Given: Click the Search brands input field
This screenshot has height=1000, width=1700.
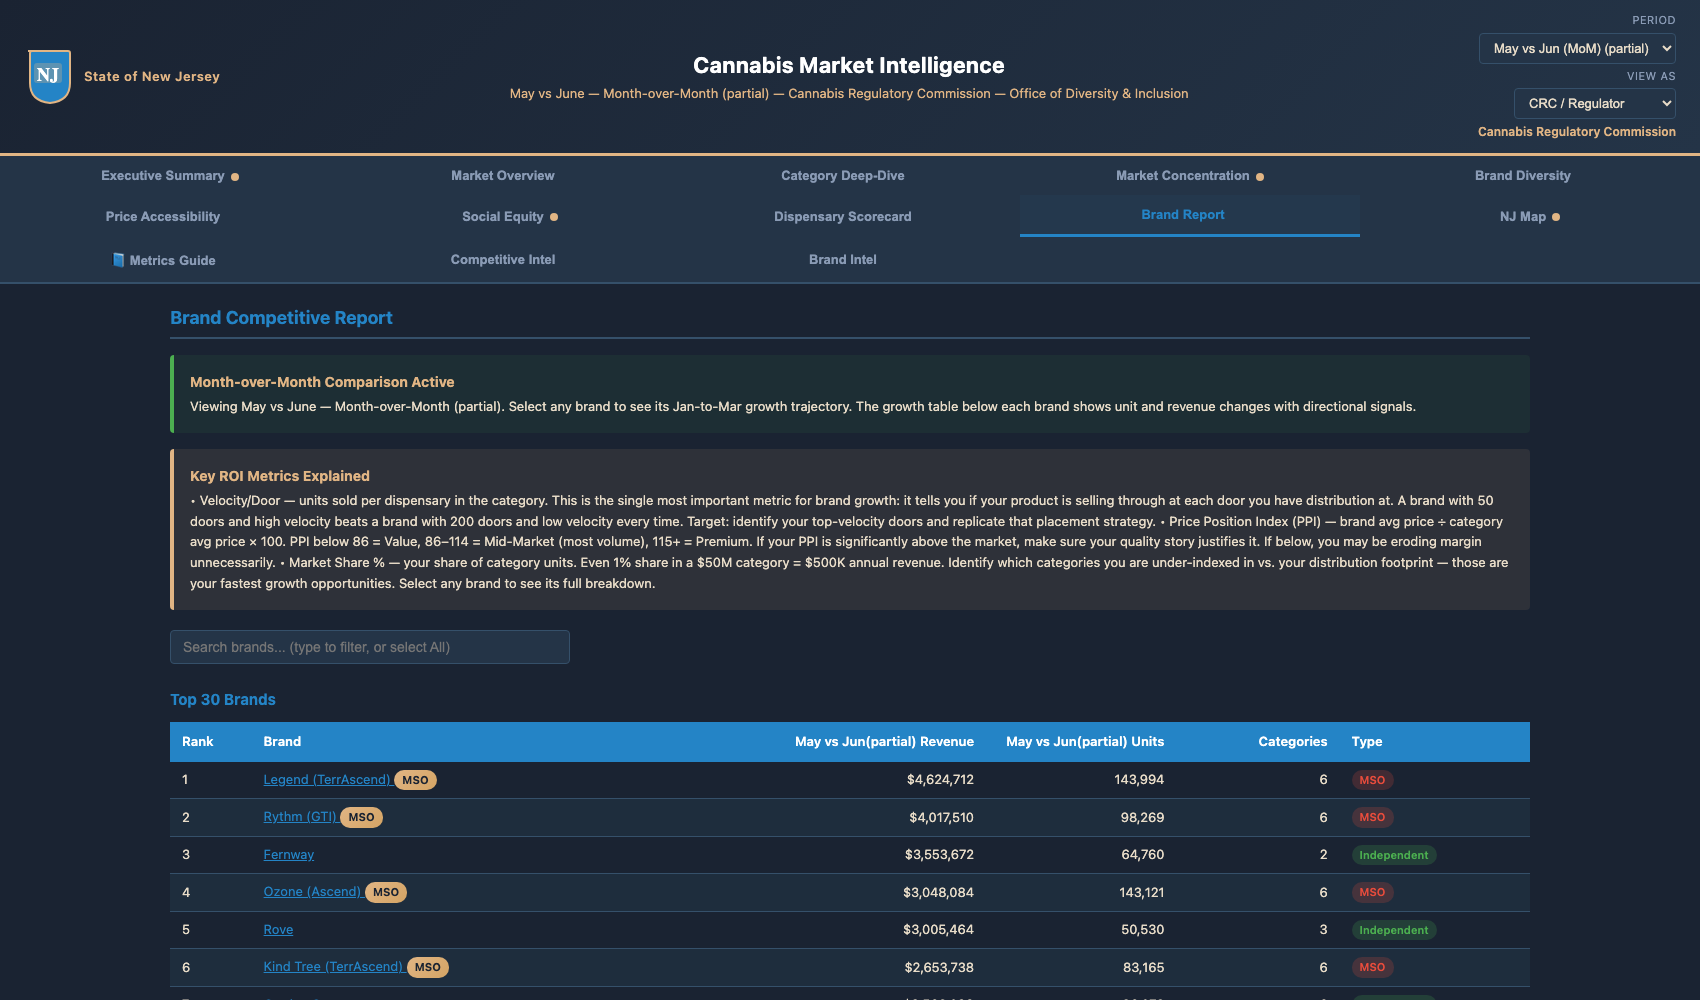Looking at the screenshot, I should pyautogui.click(x=370, y=647).
